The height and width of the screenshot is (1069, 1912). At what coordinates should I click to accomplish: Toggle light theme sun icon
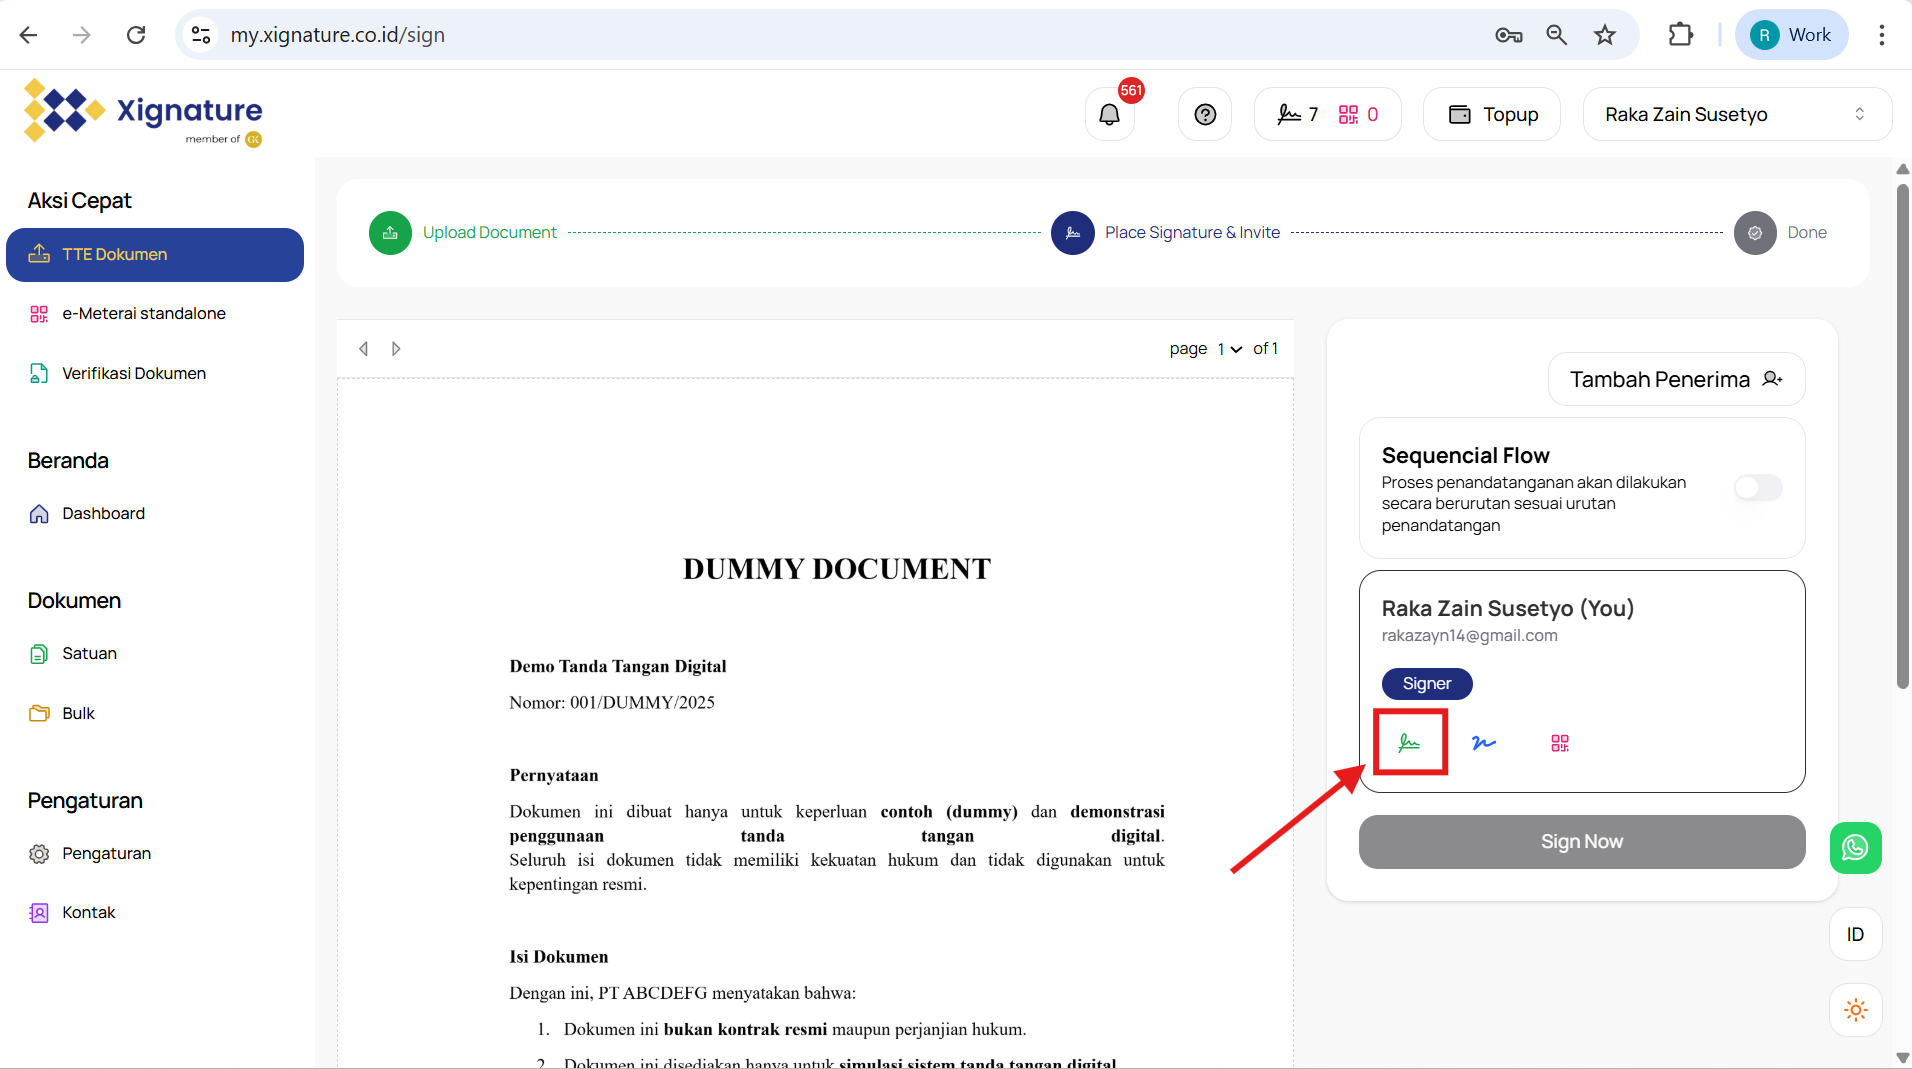tap(1855, 1010)
